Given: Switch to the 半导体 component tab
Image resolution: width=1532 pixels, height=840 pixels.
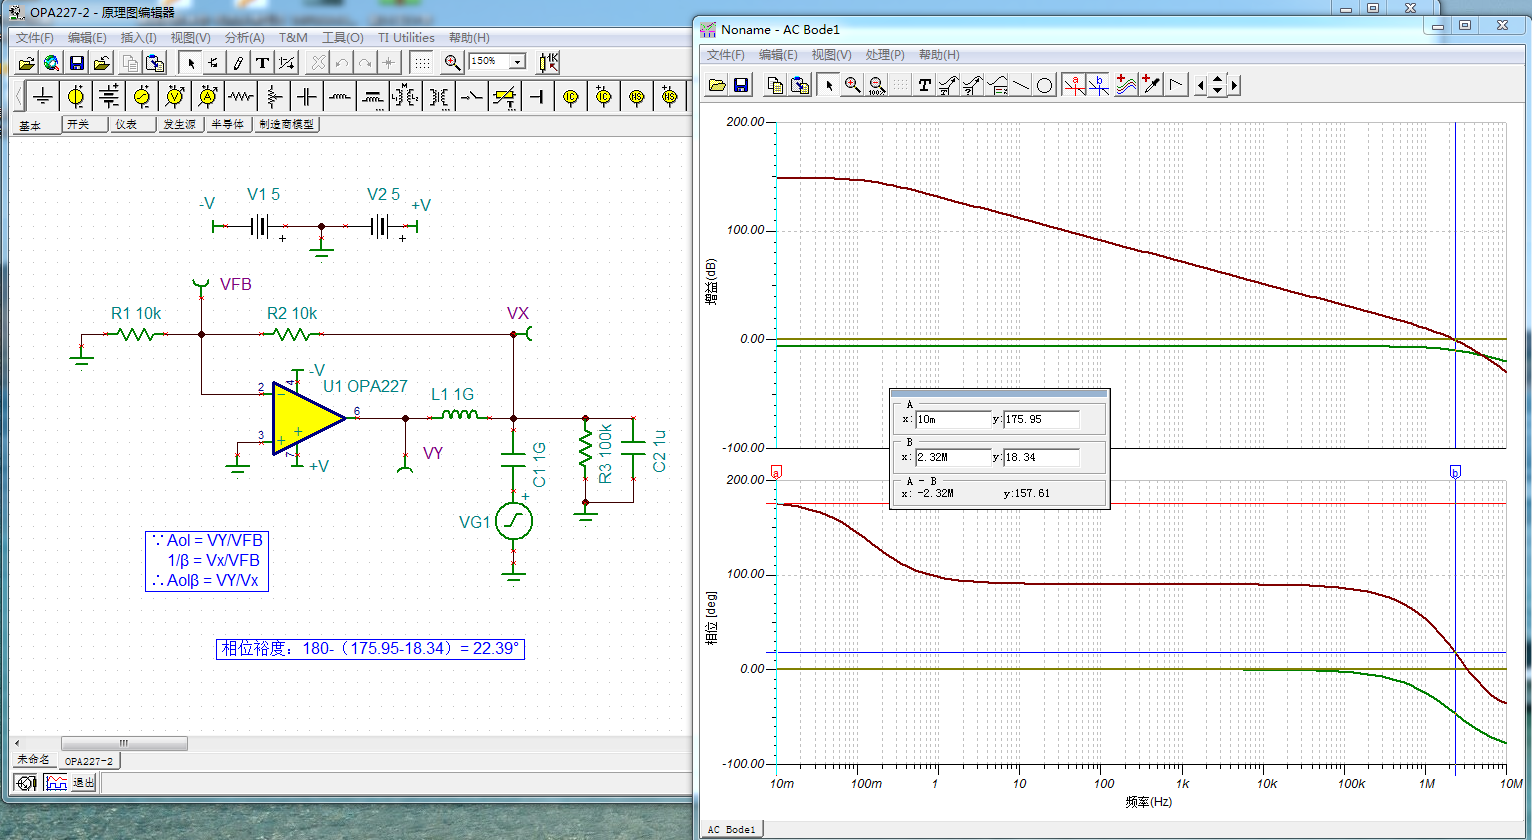Looking at the screenshot, I should pyautogui.click(x=227, y=124).
